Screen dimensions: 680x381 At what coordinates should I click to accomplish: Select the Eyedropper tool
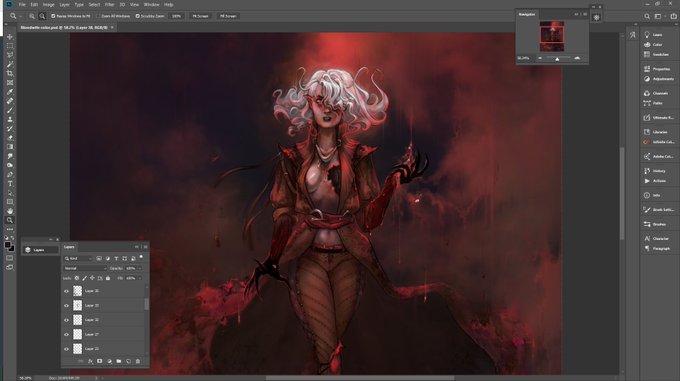point(10,92)
